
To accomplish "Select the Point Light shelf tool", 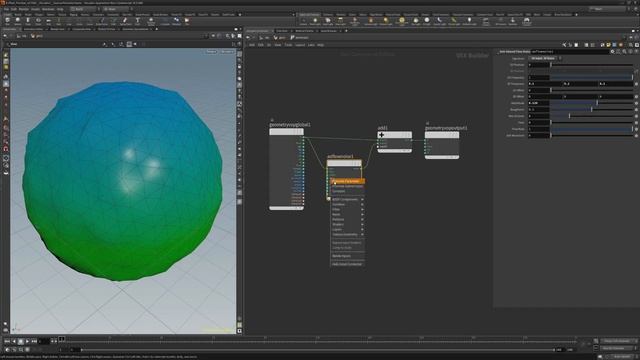I will (315, 21).
